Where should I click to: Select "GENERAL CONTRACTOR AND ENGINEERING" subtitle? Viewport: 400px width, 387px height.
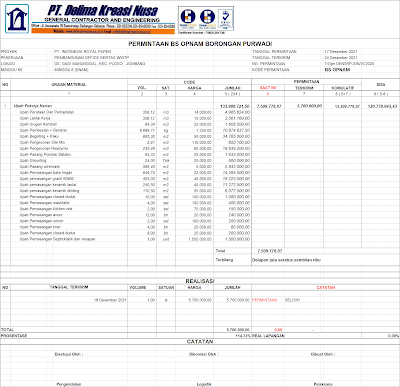coord(102,20)
